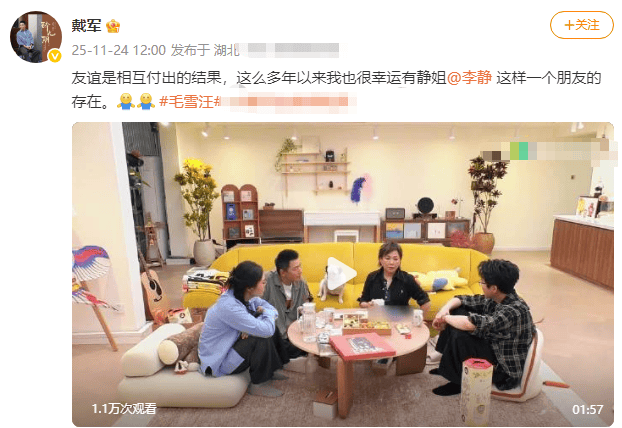
Task: Click the second hugging emoji
Action: 146,102
